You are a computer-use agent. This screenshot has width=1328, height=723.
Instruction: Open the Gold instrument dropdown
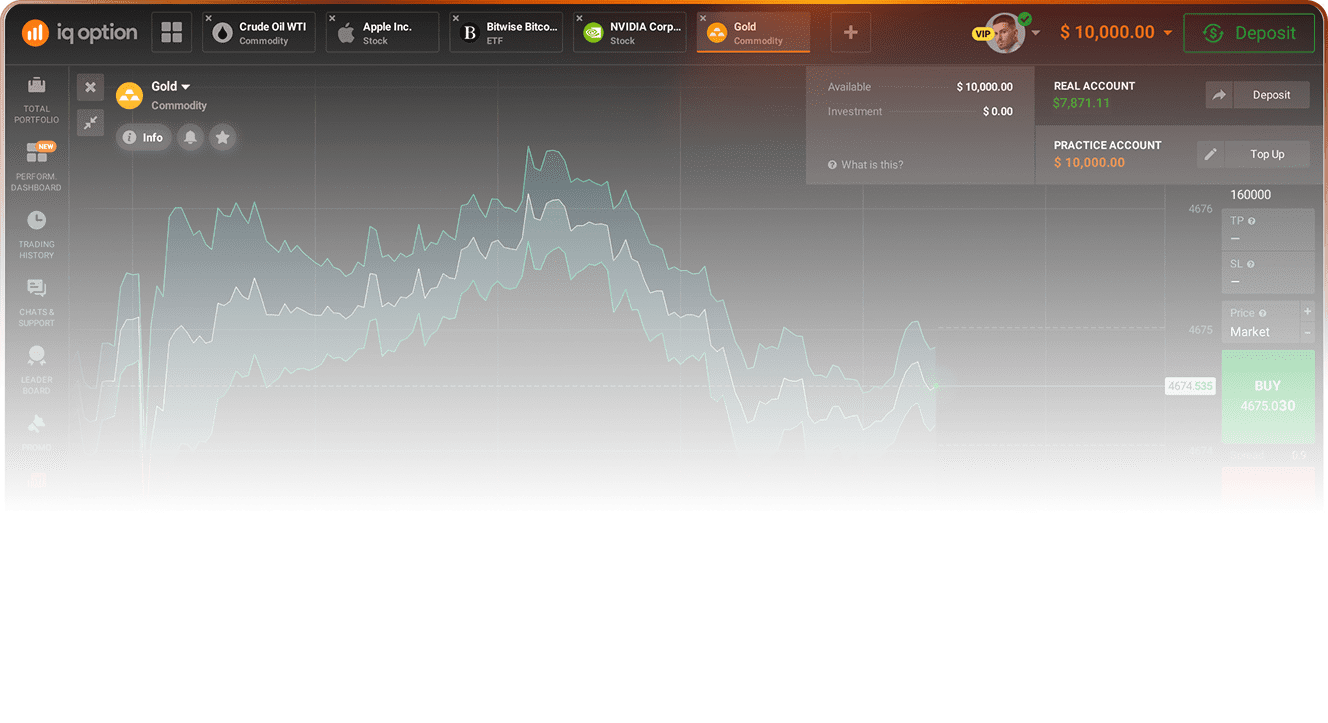(x=168, y=86)
